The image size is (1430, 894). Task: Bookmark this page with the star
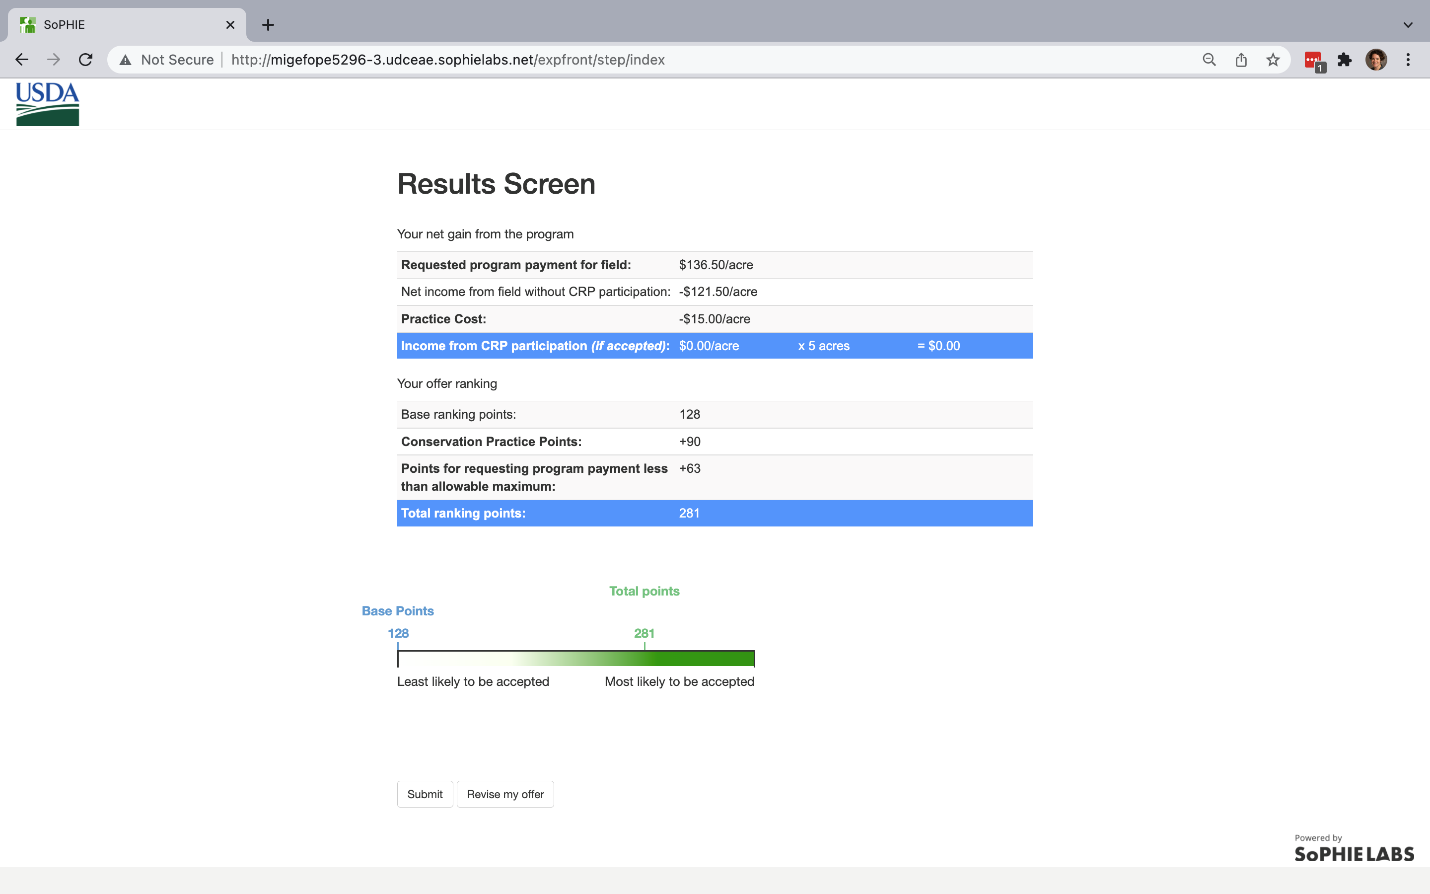(1273, 60)
